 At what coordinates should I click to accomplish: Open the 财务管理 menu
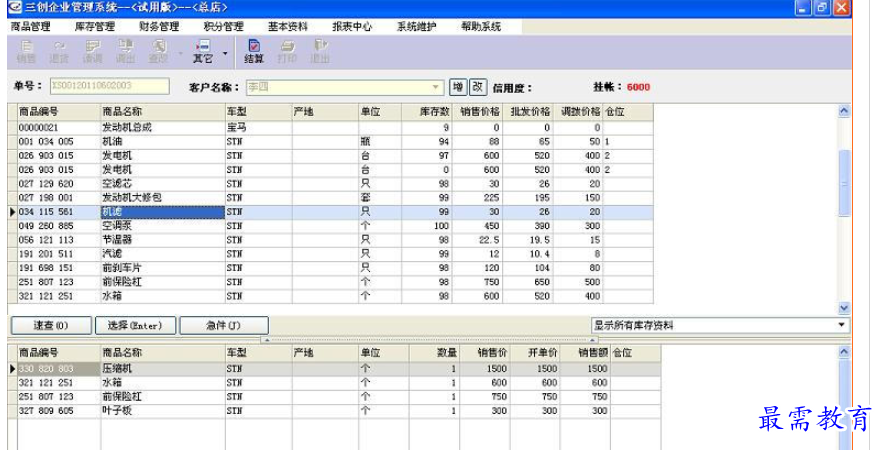pyautogui.click(x=159, y=26)
